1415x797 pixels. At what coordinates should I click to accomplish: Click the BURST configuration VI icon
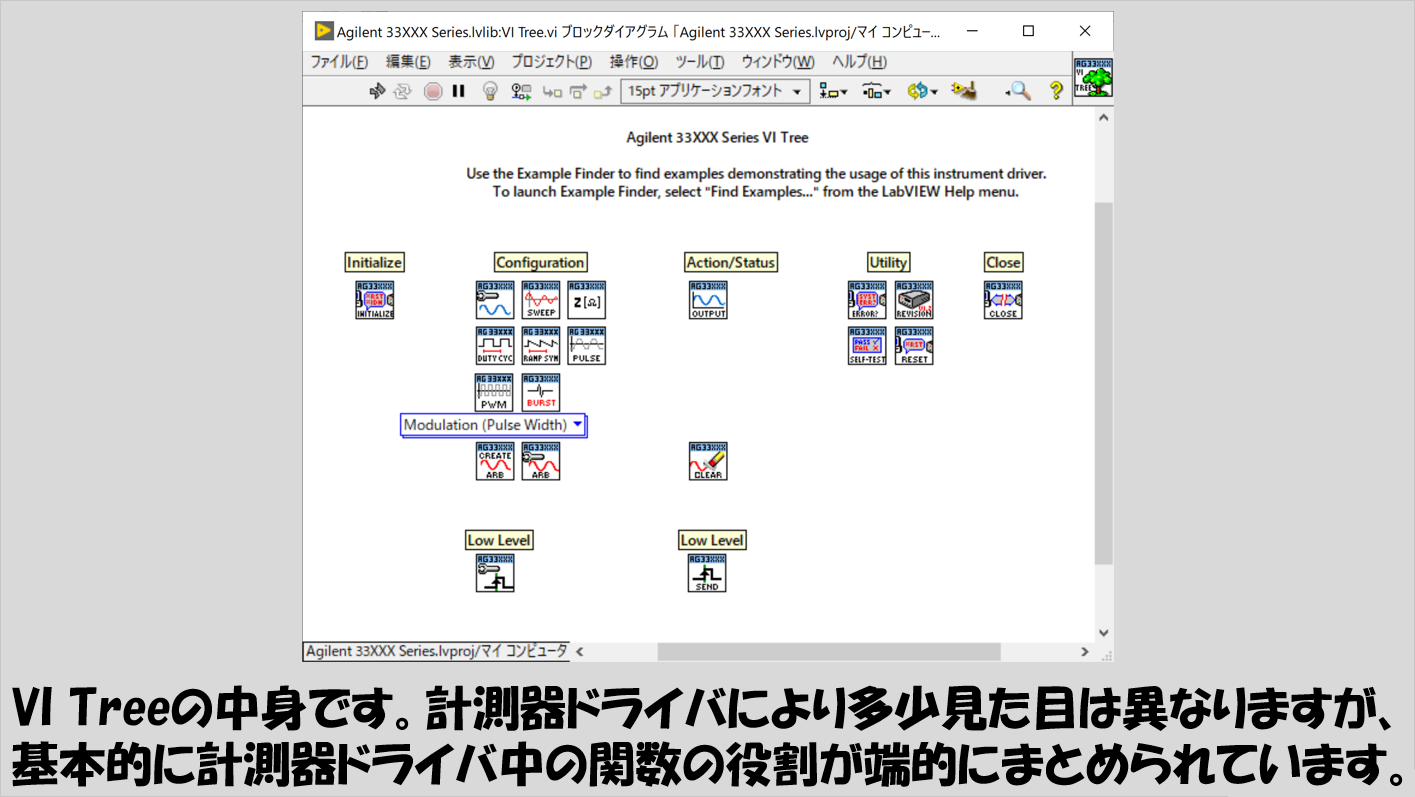541,392
